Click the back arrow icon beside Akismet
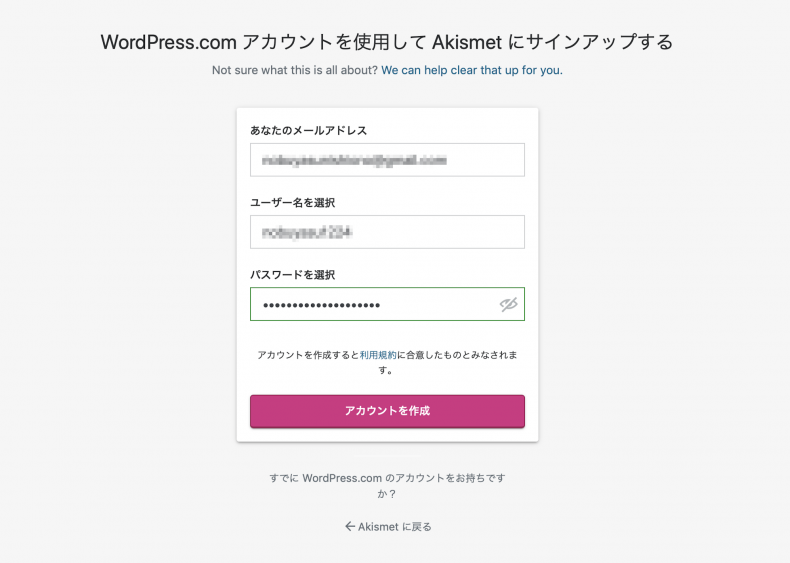 [x=350, y=526]
